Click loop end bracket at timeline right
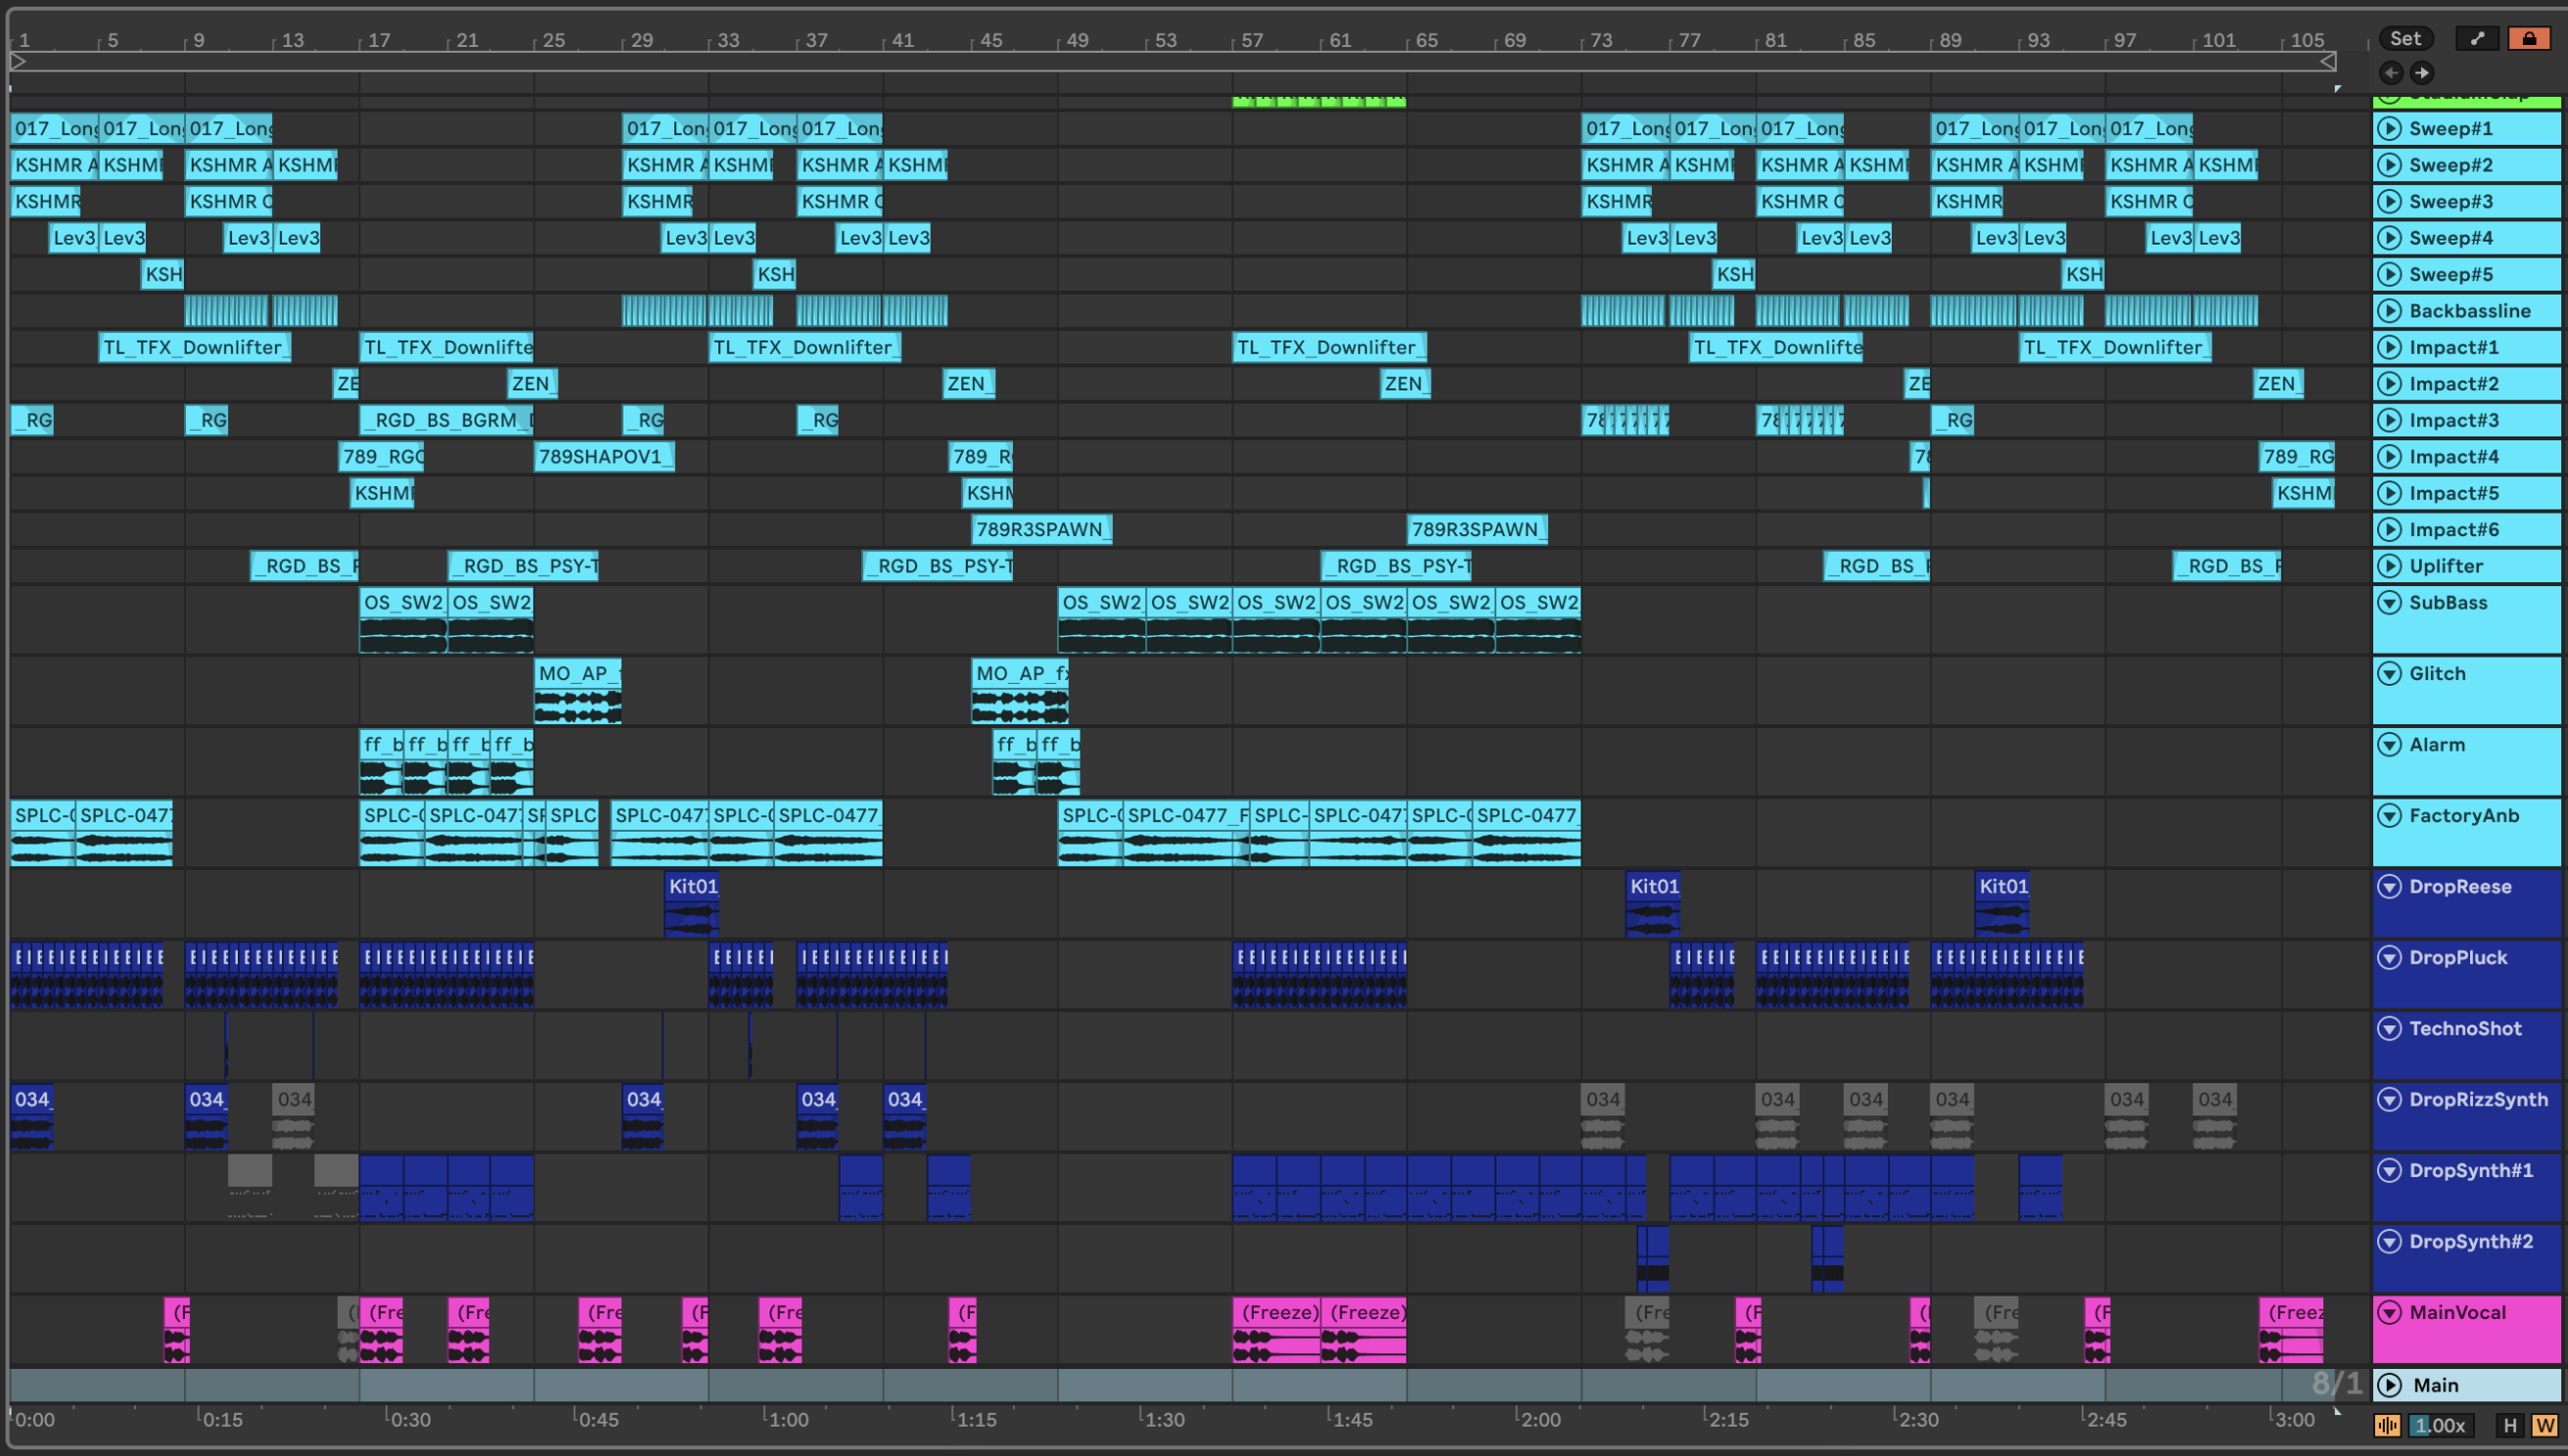The image size is (2568, 1456). point(2328,61)
